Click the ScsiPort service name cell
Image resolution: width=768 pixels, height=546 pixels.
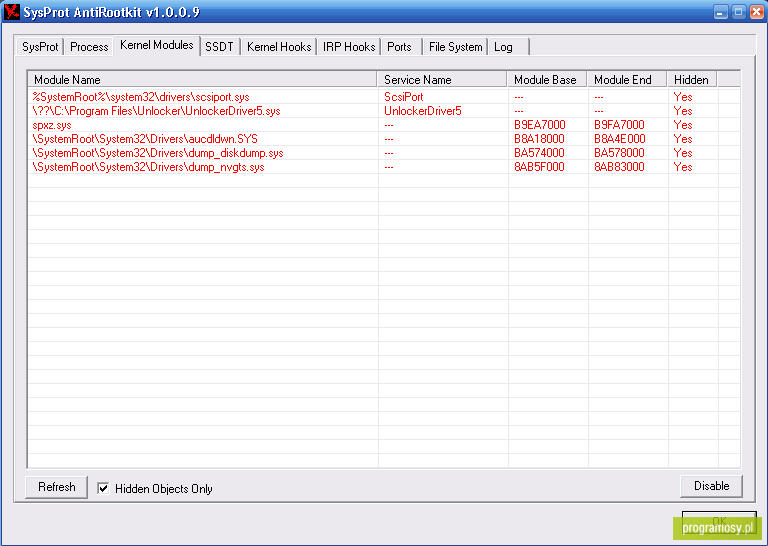tap(404, 97)
